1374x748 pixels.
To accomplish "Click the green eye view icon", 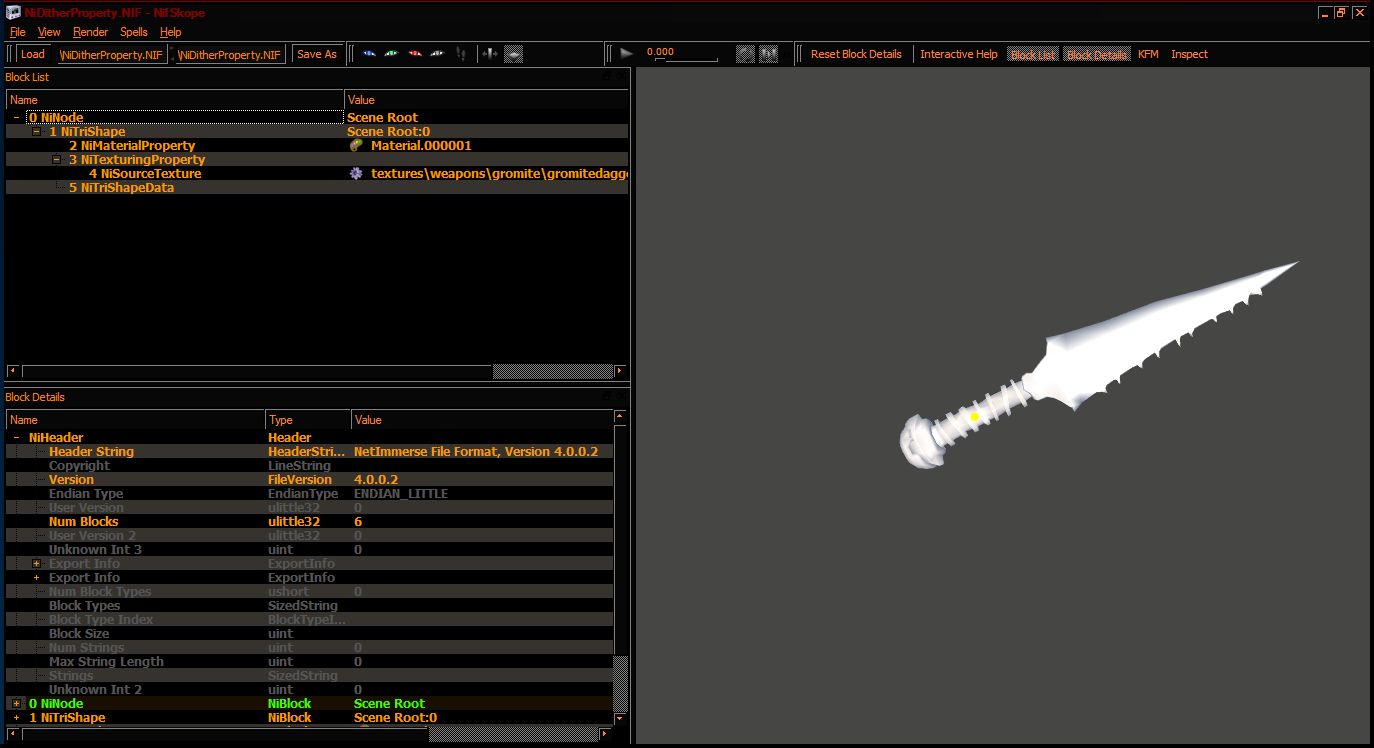I will 391,54.
